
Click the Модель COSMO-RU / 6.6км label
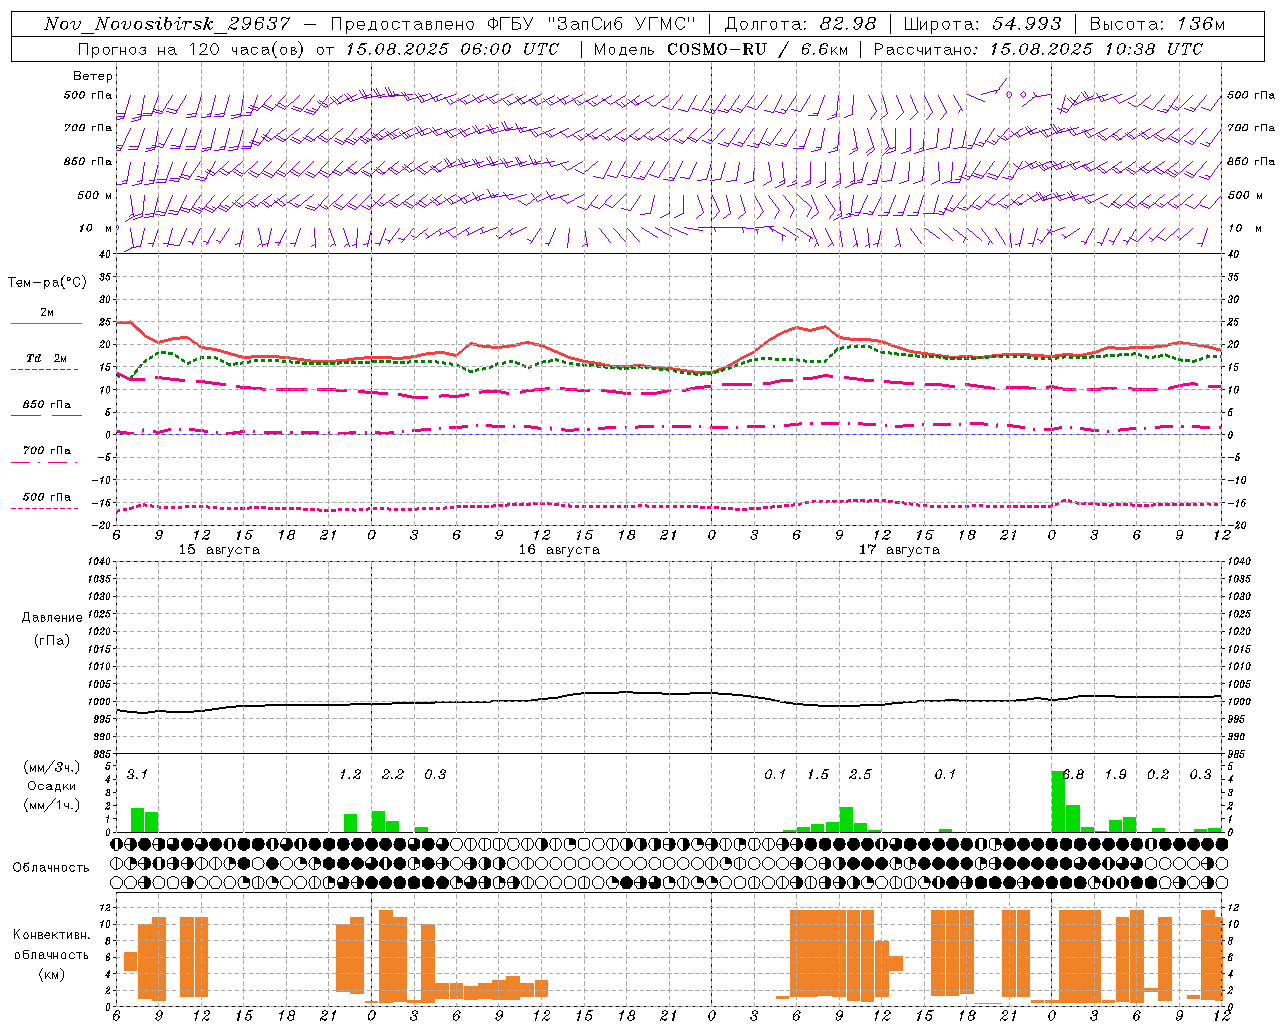[720, 49]
